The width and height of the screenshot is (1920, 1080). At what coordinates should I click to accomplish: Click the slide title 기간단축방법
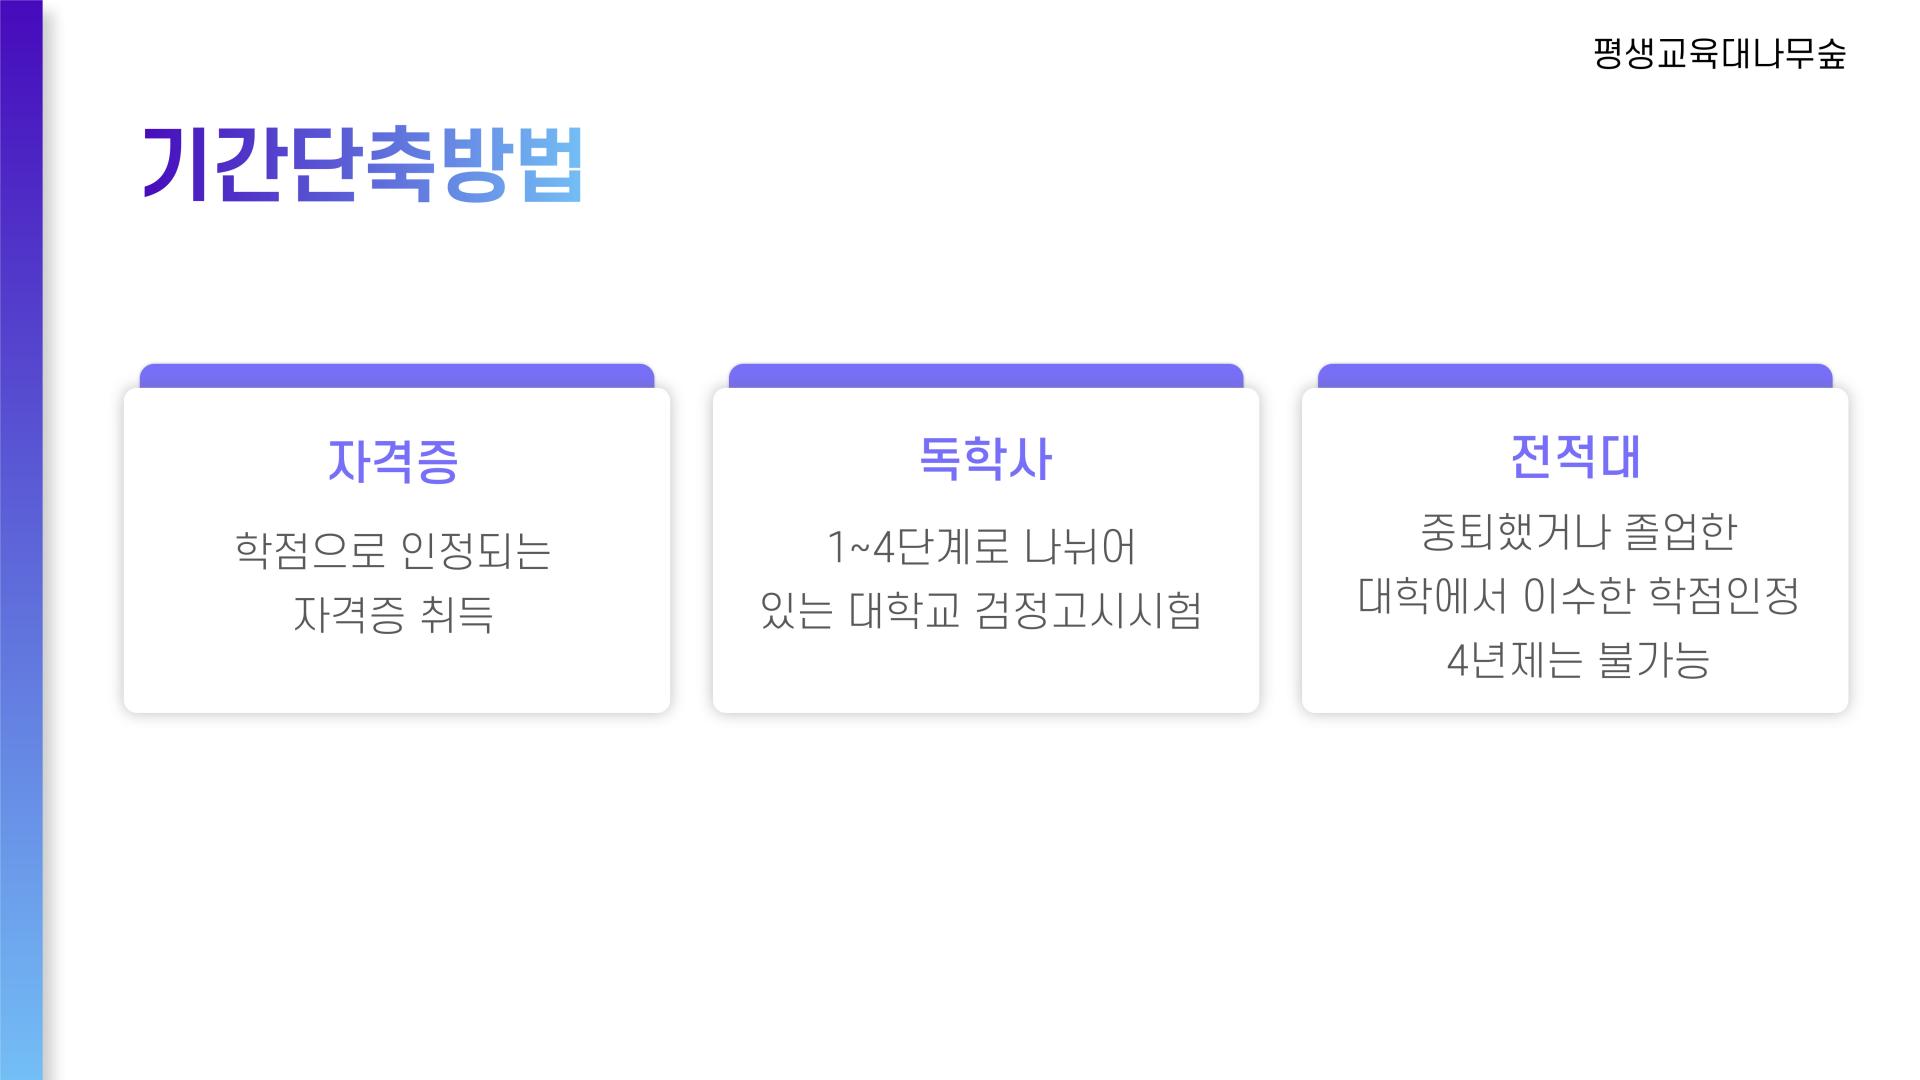click(x=363, y=165)
